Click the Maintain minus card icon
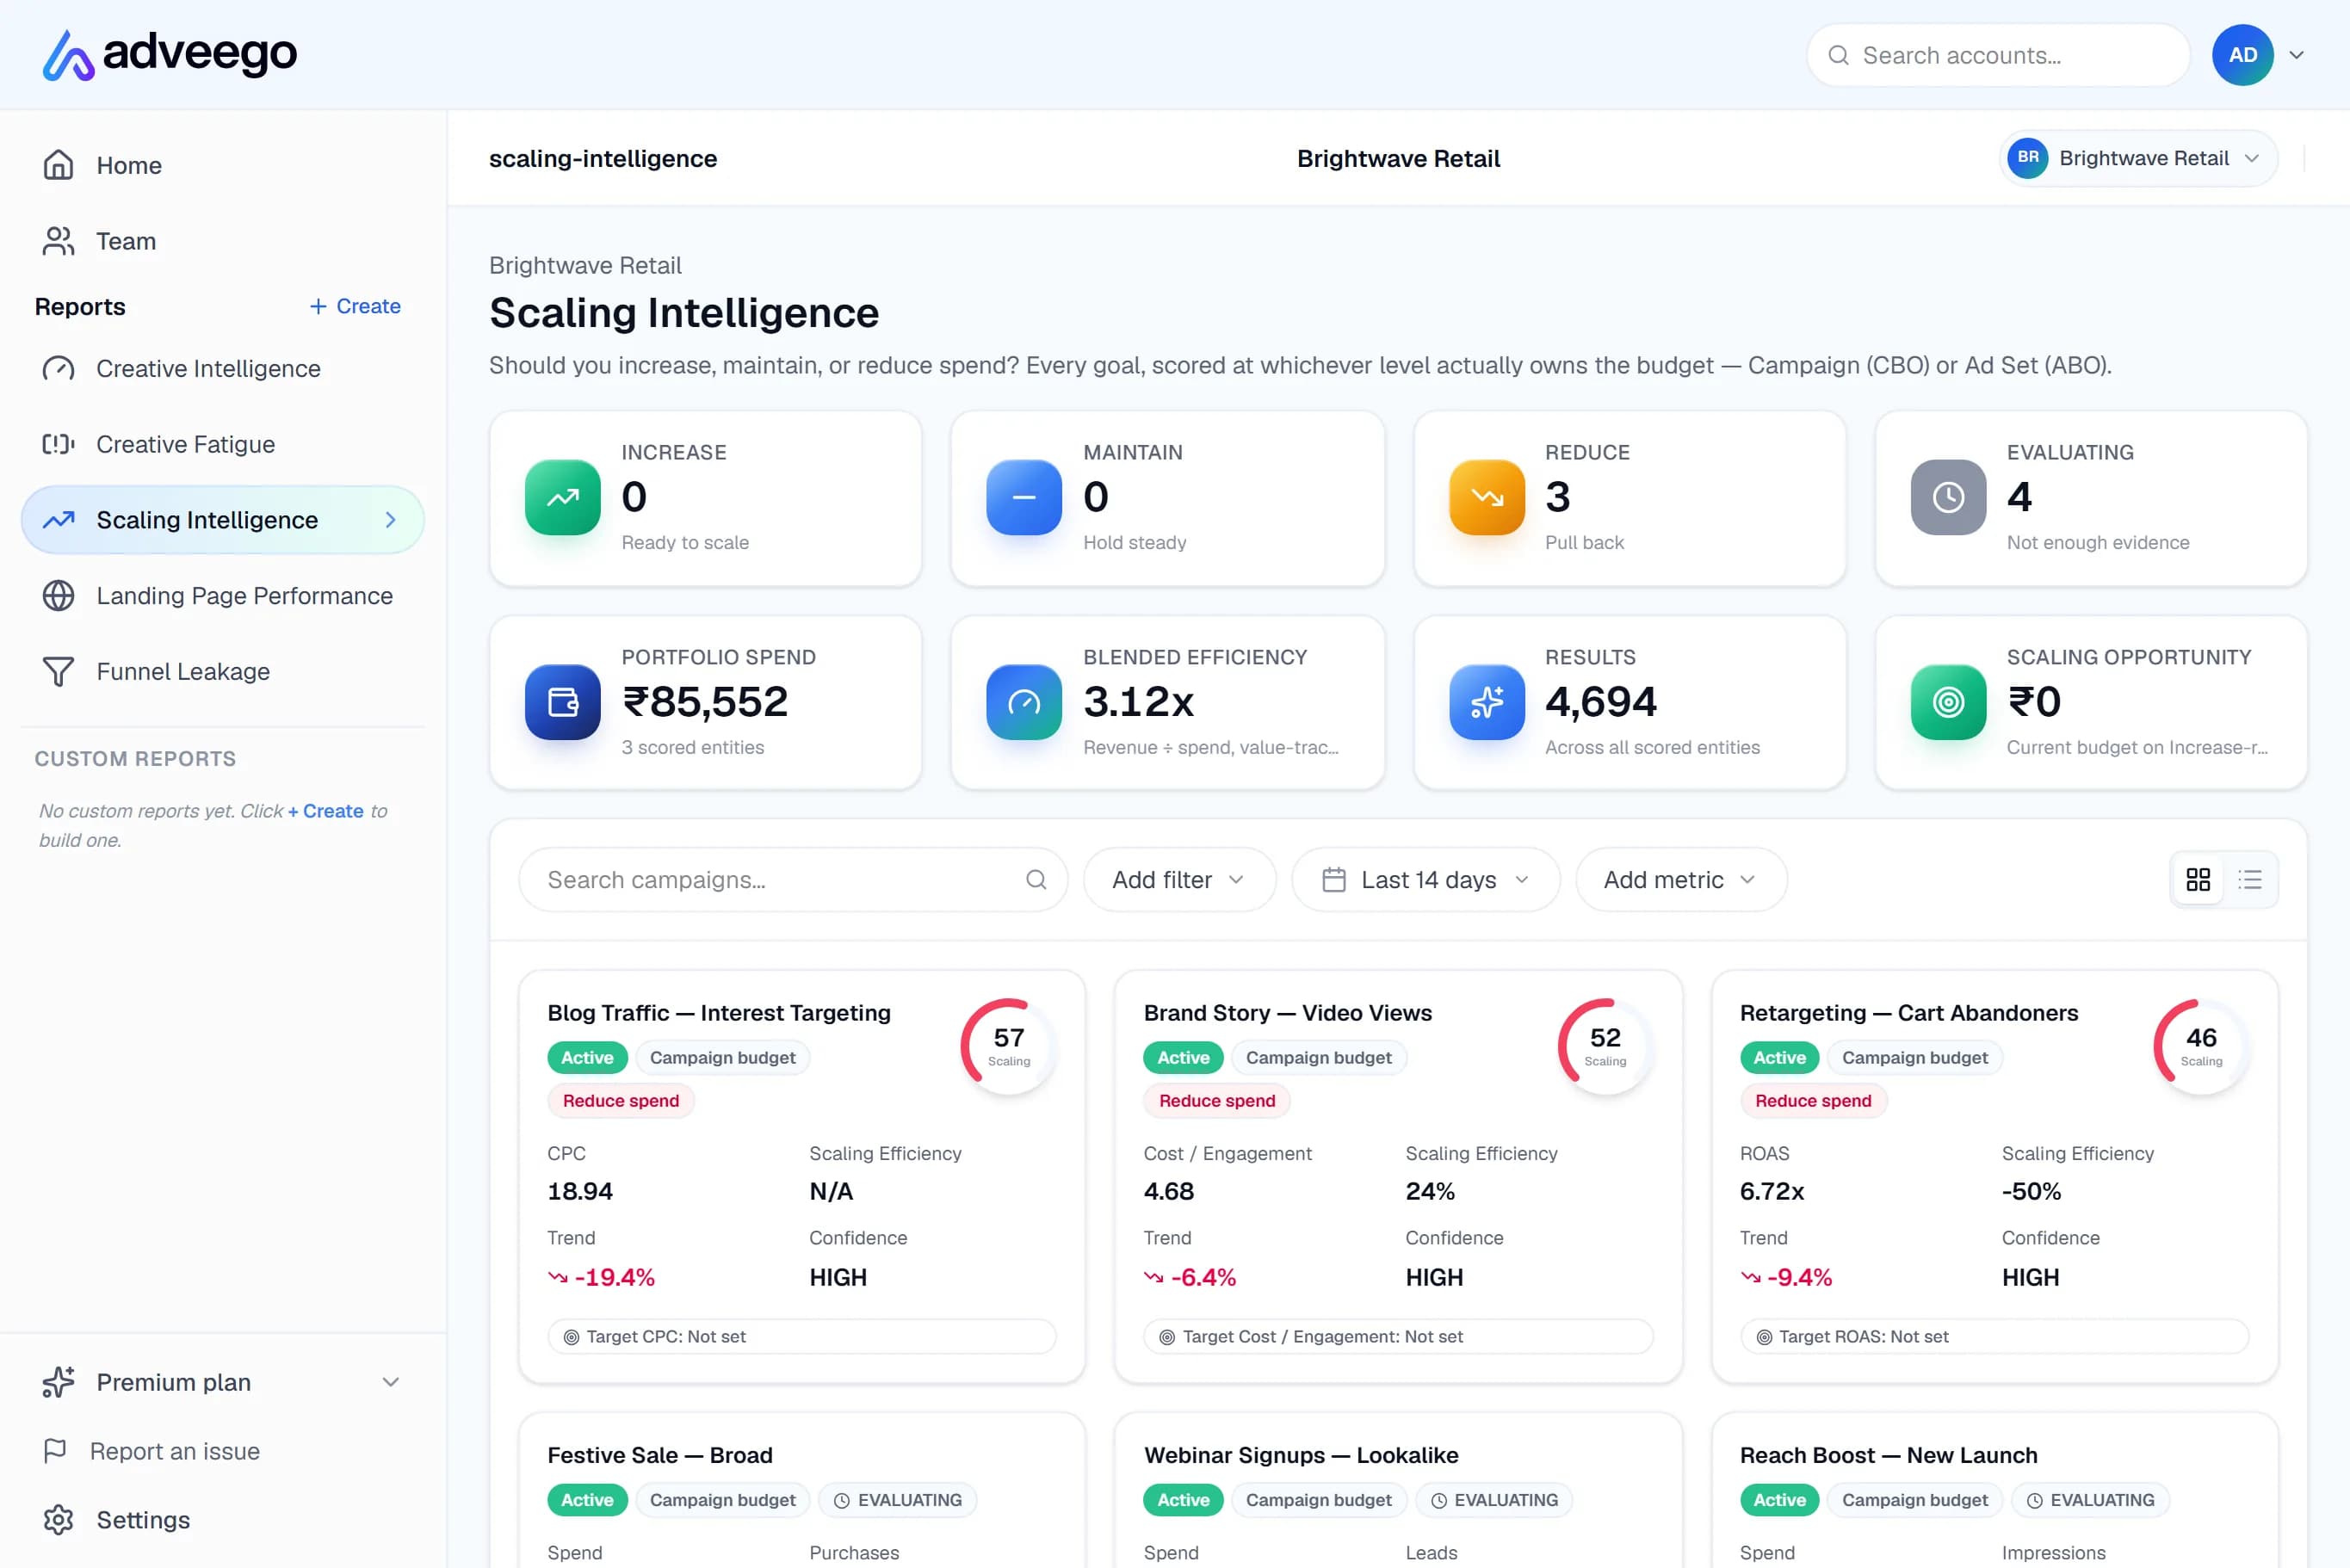Image resolution: width=2350 pixels, height=1568 pixels. (1023, 497)
